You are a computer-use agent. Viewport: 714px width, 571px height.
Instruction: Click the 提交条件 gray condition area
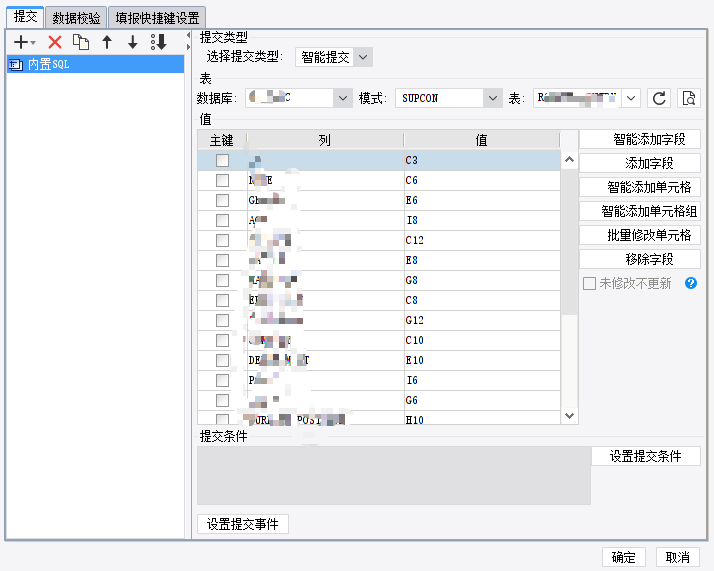394,475
